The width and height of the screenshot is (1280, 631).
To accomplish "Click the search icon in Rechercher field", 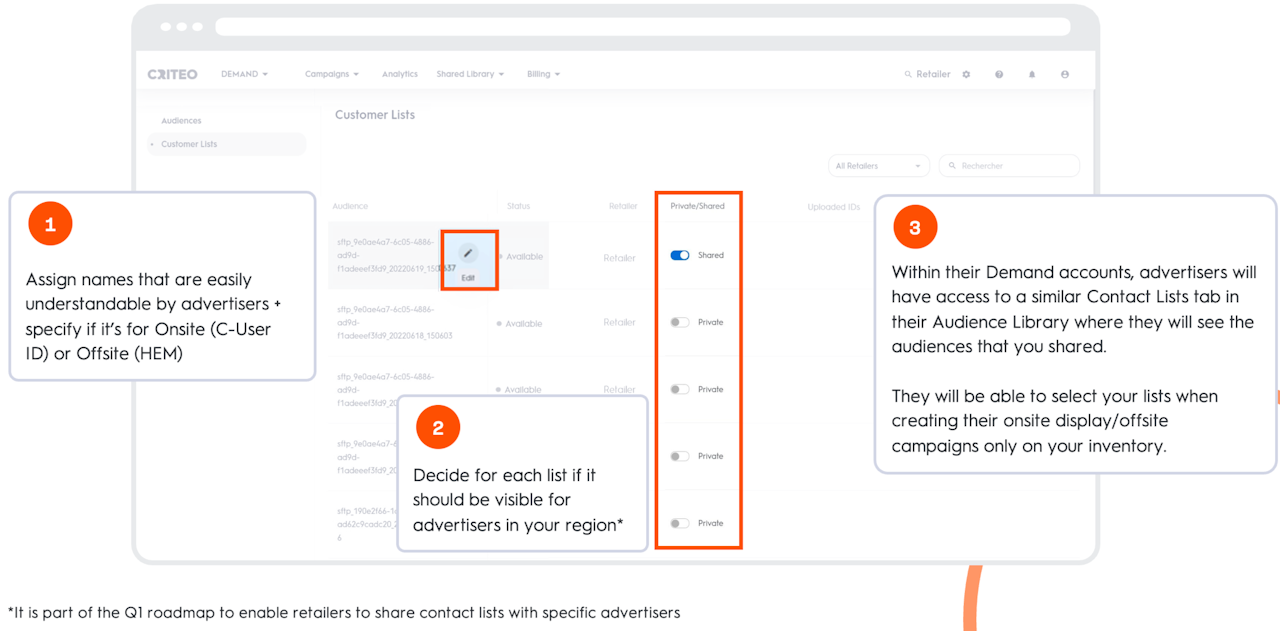I will pos(952,166).
